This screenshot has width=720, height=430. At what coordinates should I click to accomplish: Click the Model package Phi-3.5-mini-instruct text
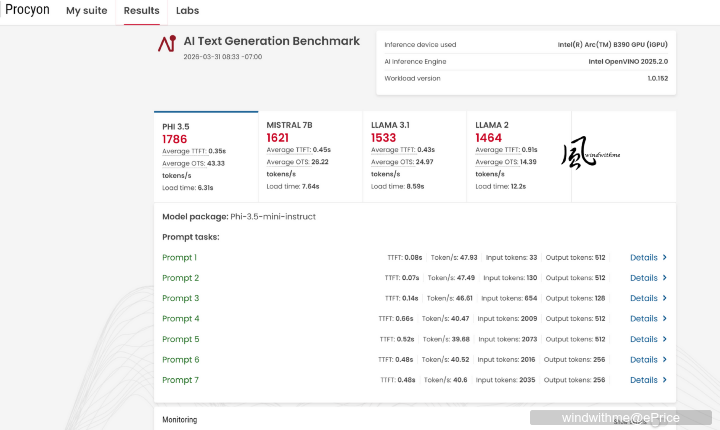point(239,217)
